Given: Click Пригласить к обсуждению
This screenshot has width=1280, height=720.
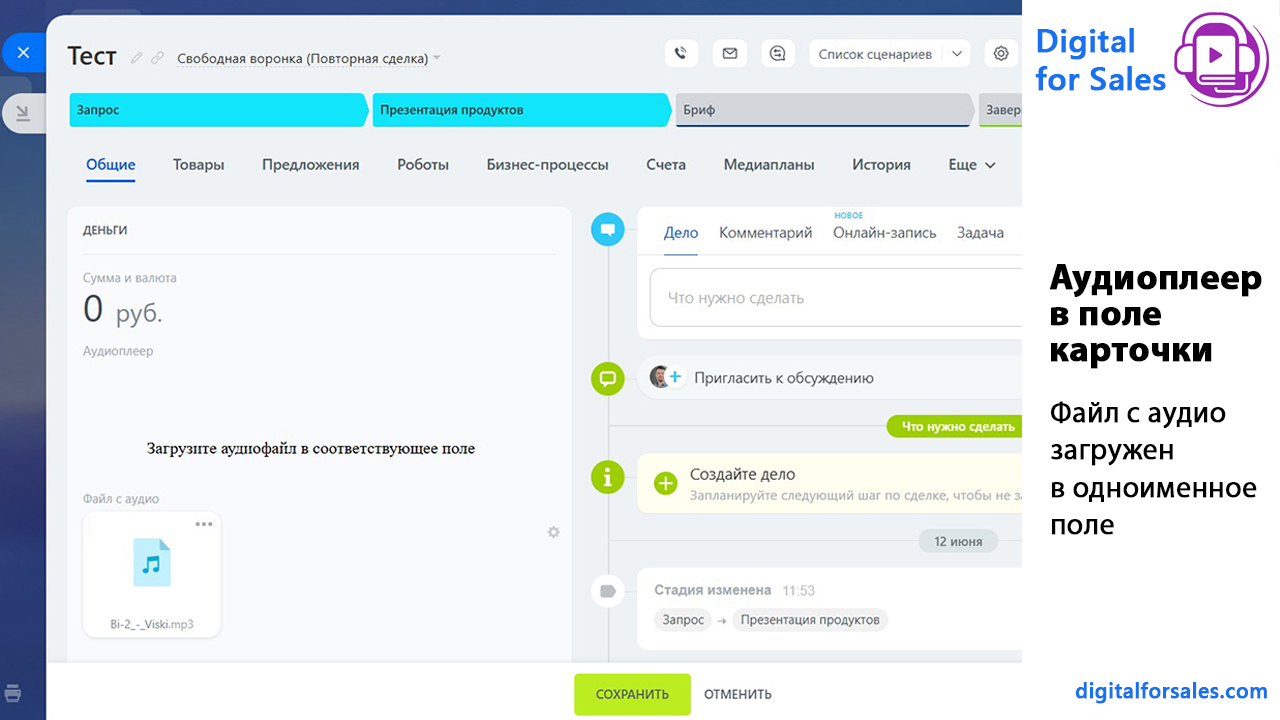Looking at the screenshot, I should click(x=784, y=378).
